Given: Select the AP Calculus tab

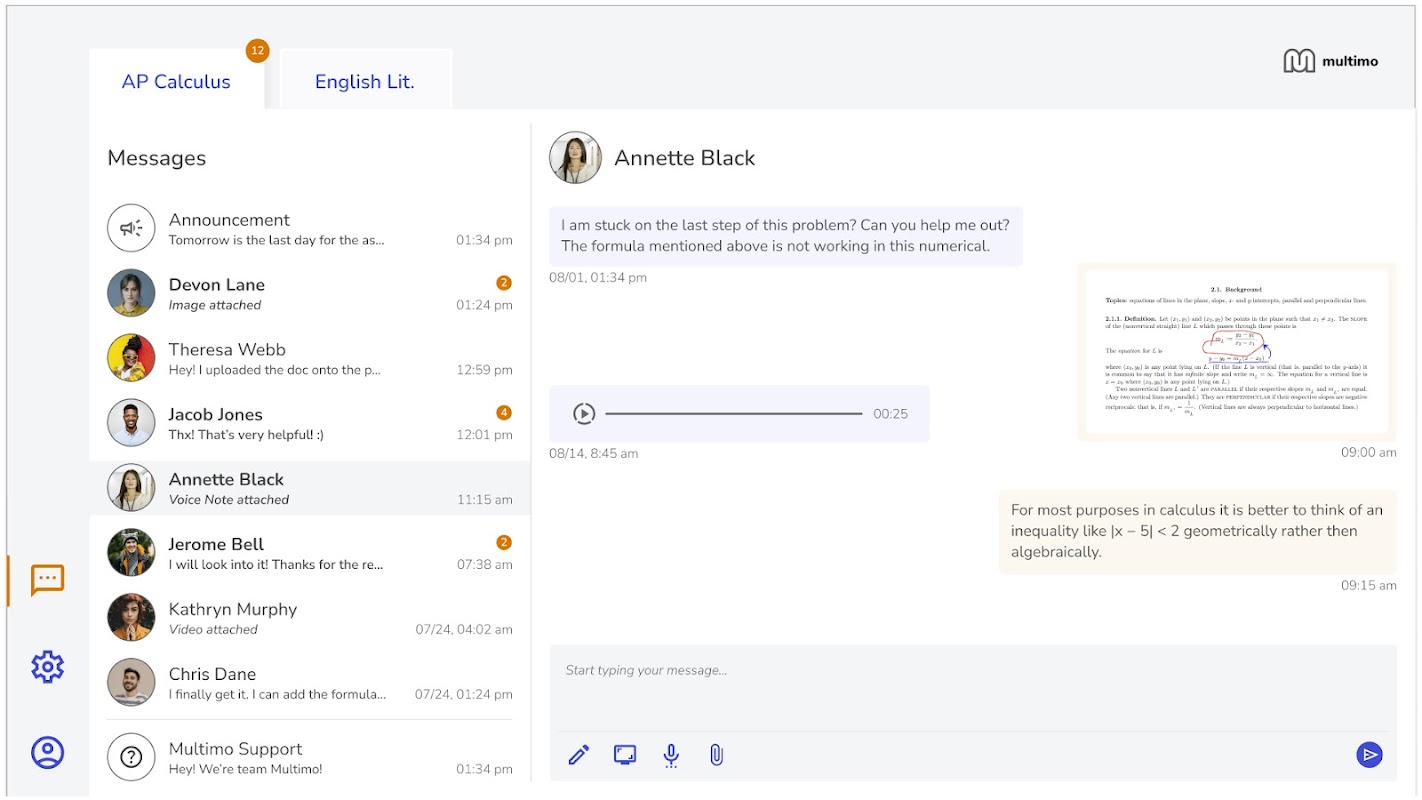Looking at the screenshot, I should pos(176,82).
